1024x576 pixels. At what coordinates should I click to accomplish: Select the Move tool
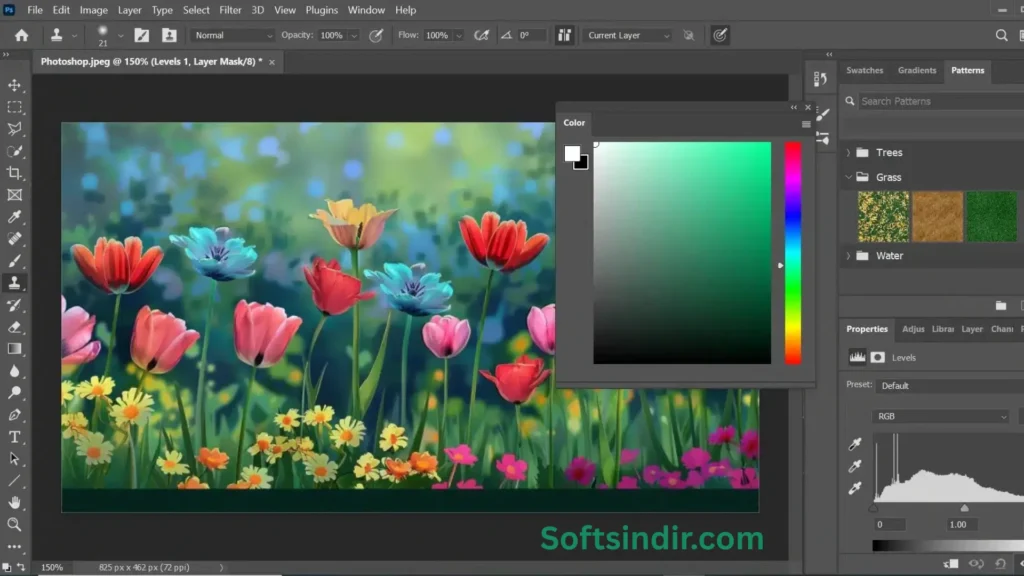coord(15,85)
